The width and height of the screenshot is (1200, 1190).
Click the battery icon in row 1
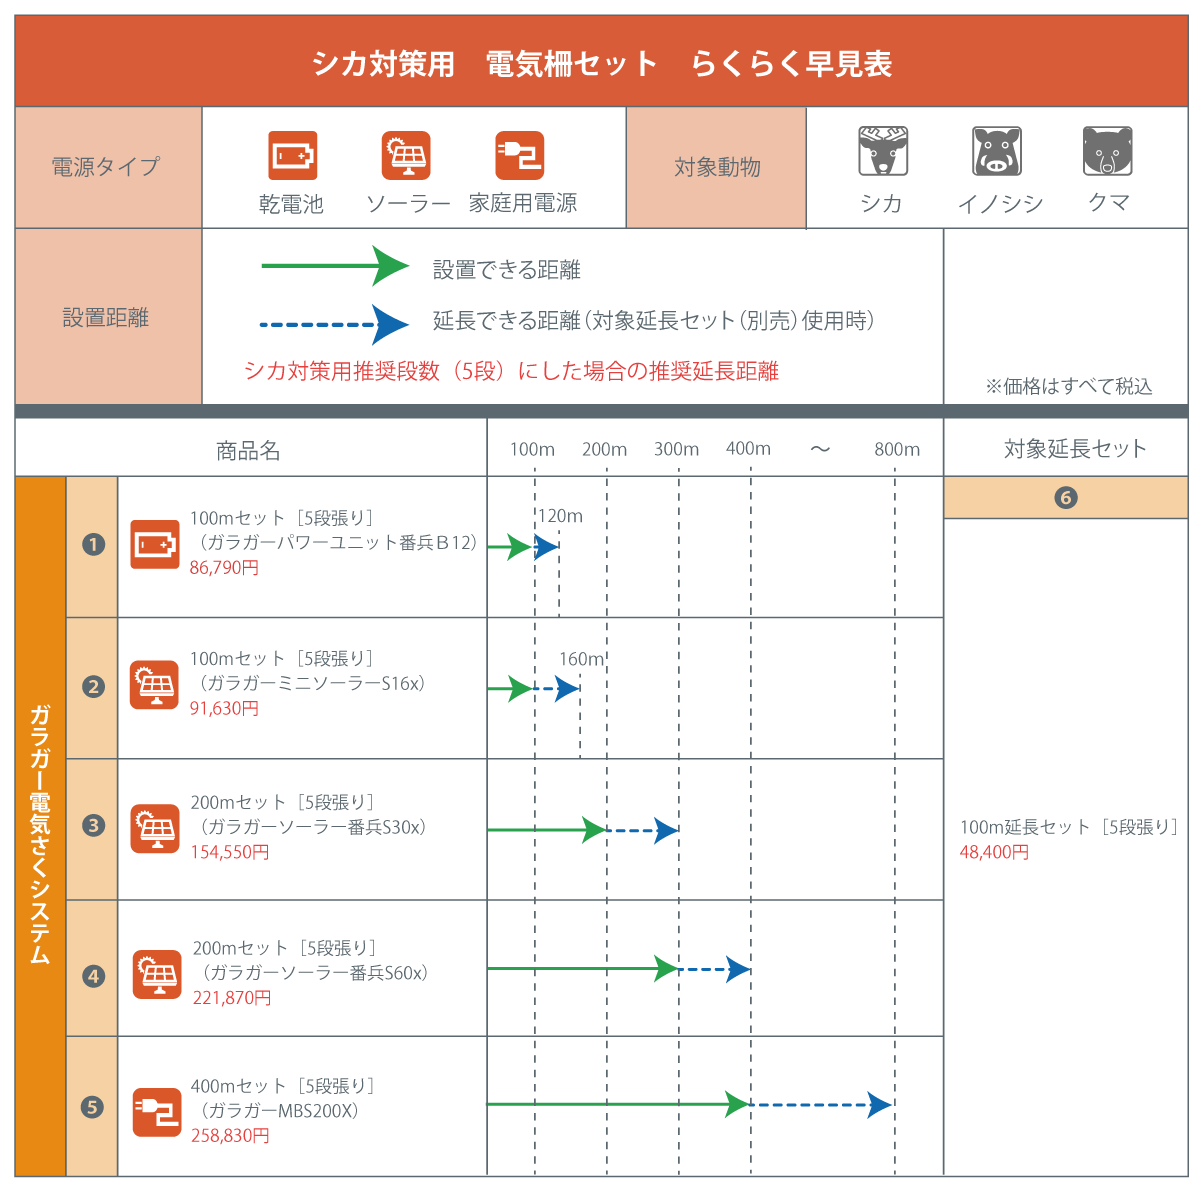coord(155,544)
